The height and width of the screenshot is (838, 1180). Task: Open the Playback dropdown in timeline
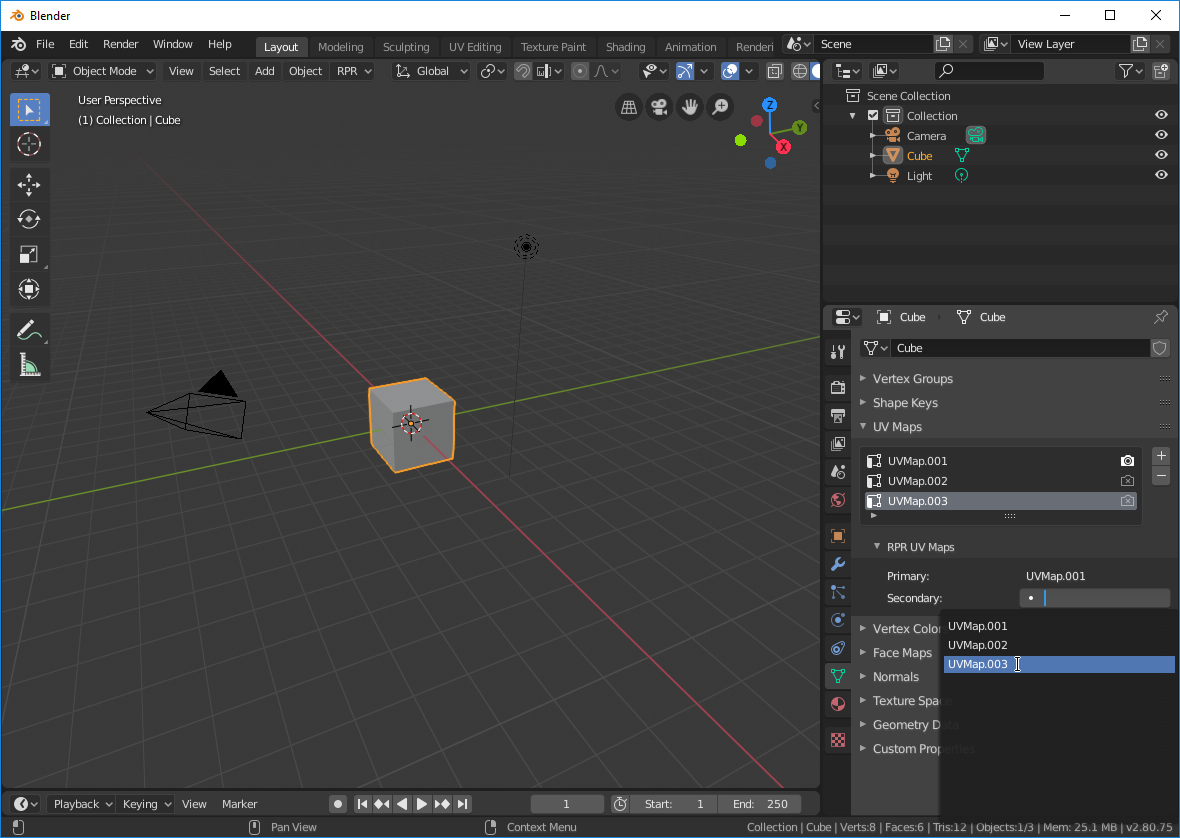[82, 804]
